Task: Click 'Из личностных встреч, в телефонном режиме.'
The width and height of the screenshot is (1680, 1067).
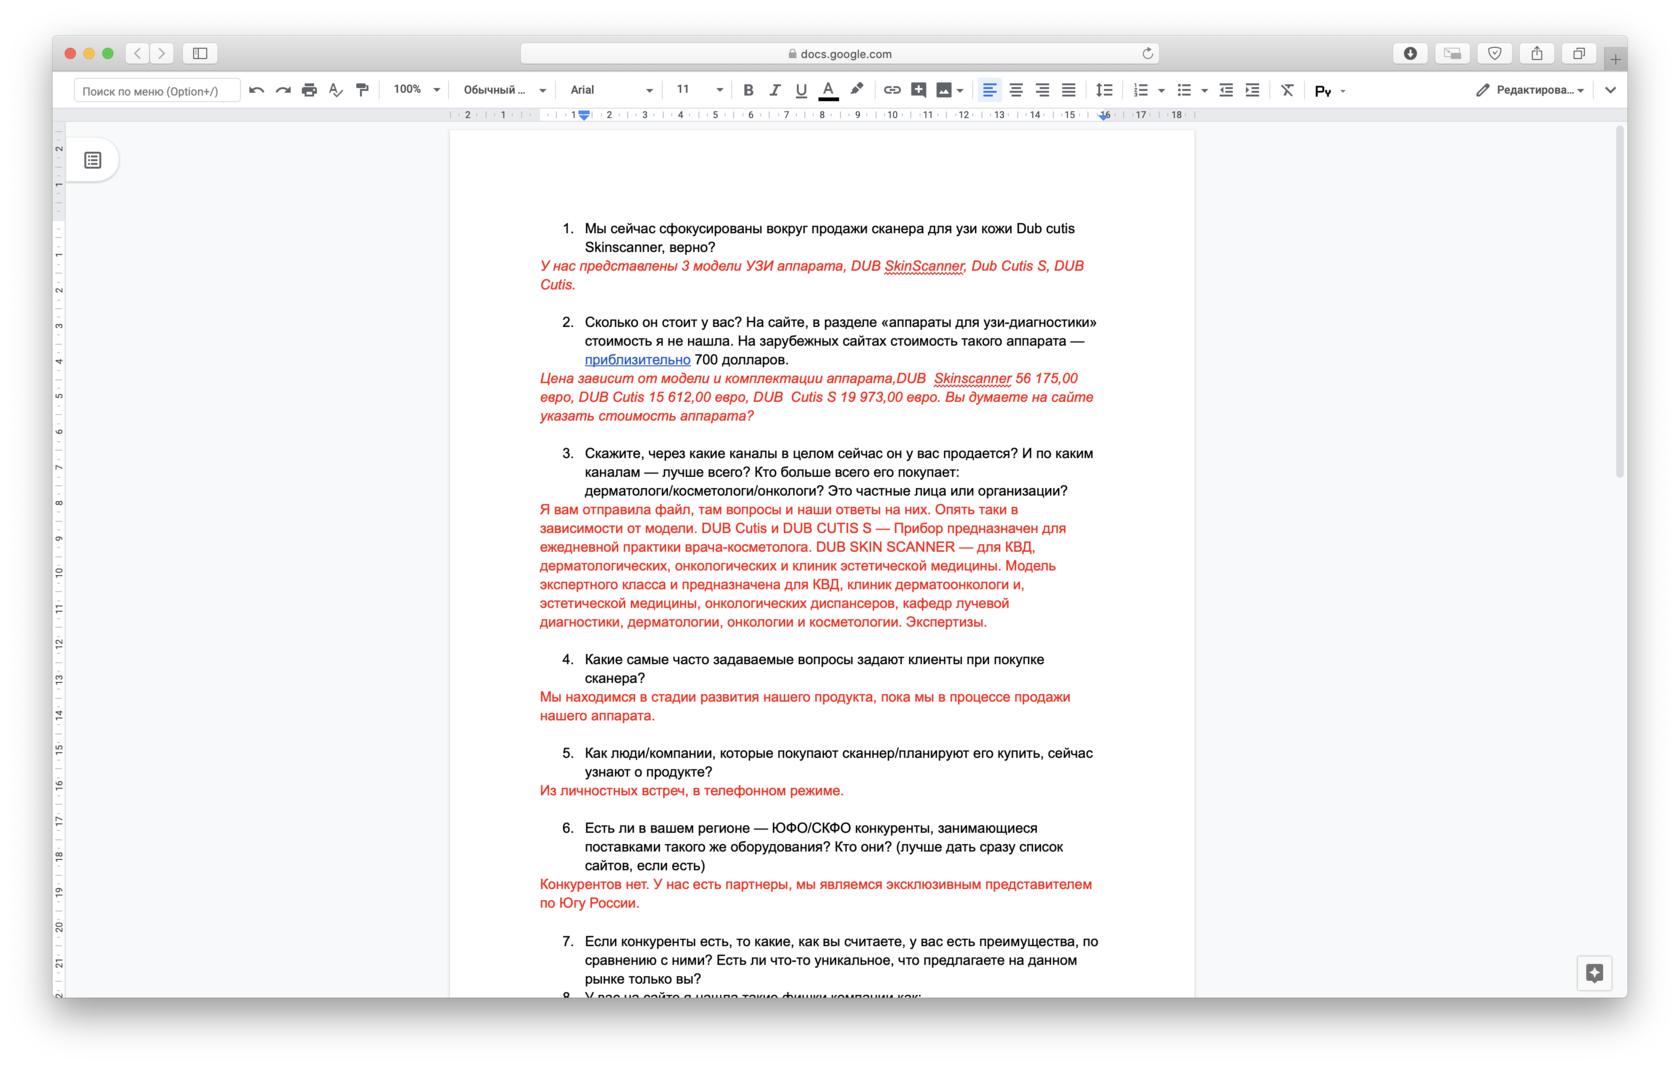Action: point(692,791)
